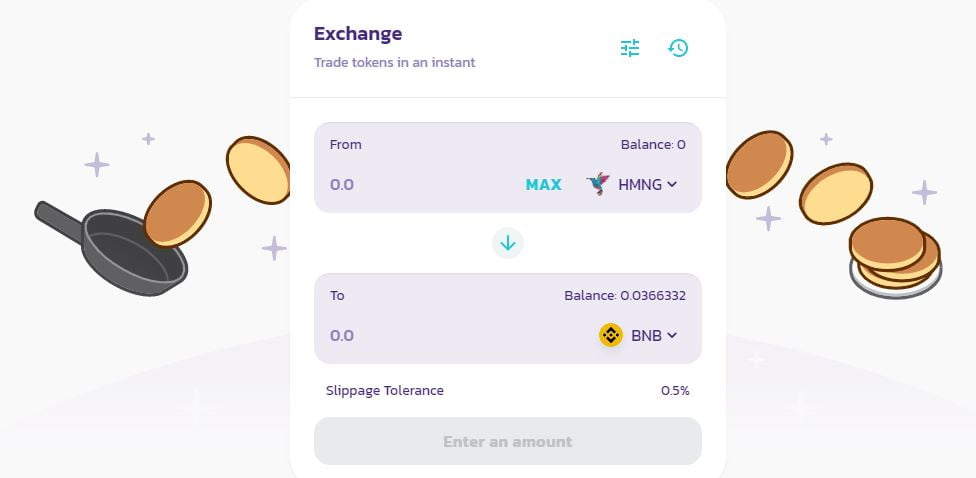Click the 0.5% slippage value
This screenshot has width=976, height=478.
[x=675, y=391]
